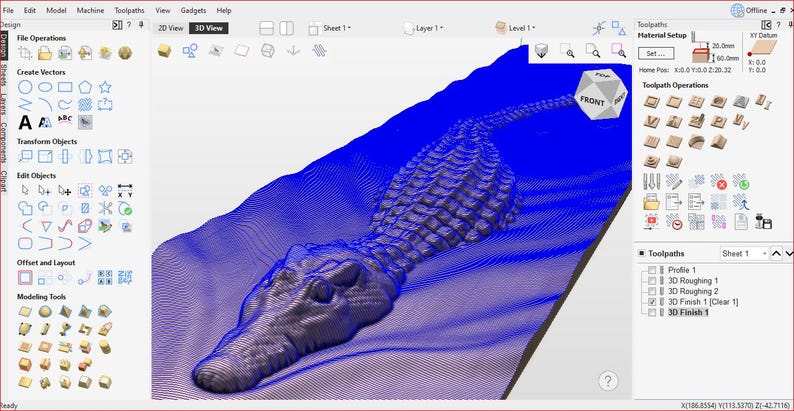
Task: Click the Offset vectors tool
Action: [25, 277]
